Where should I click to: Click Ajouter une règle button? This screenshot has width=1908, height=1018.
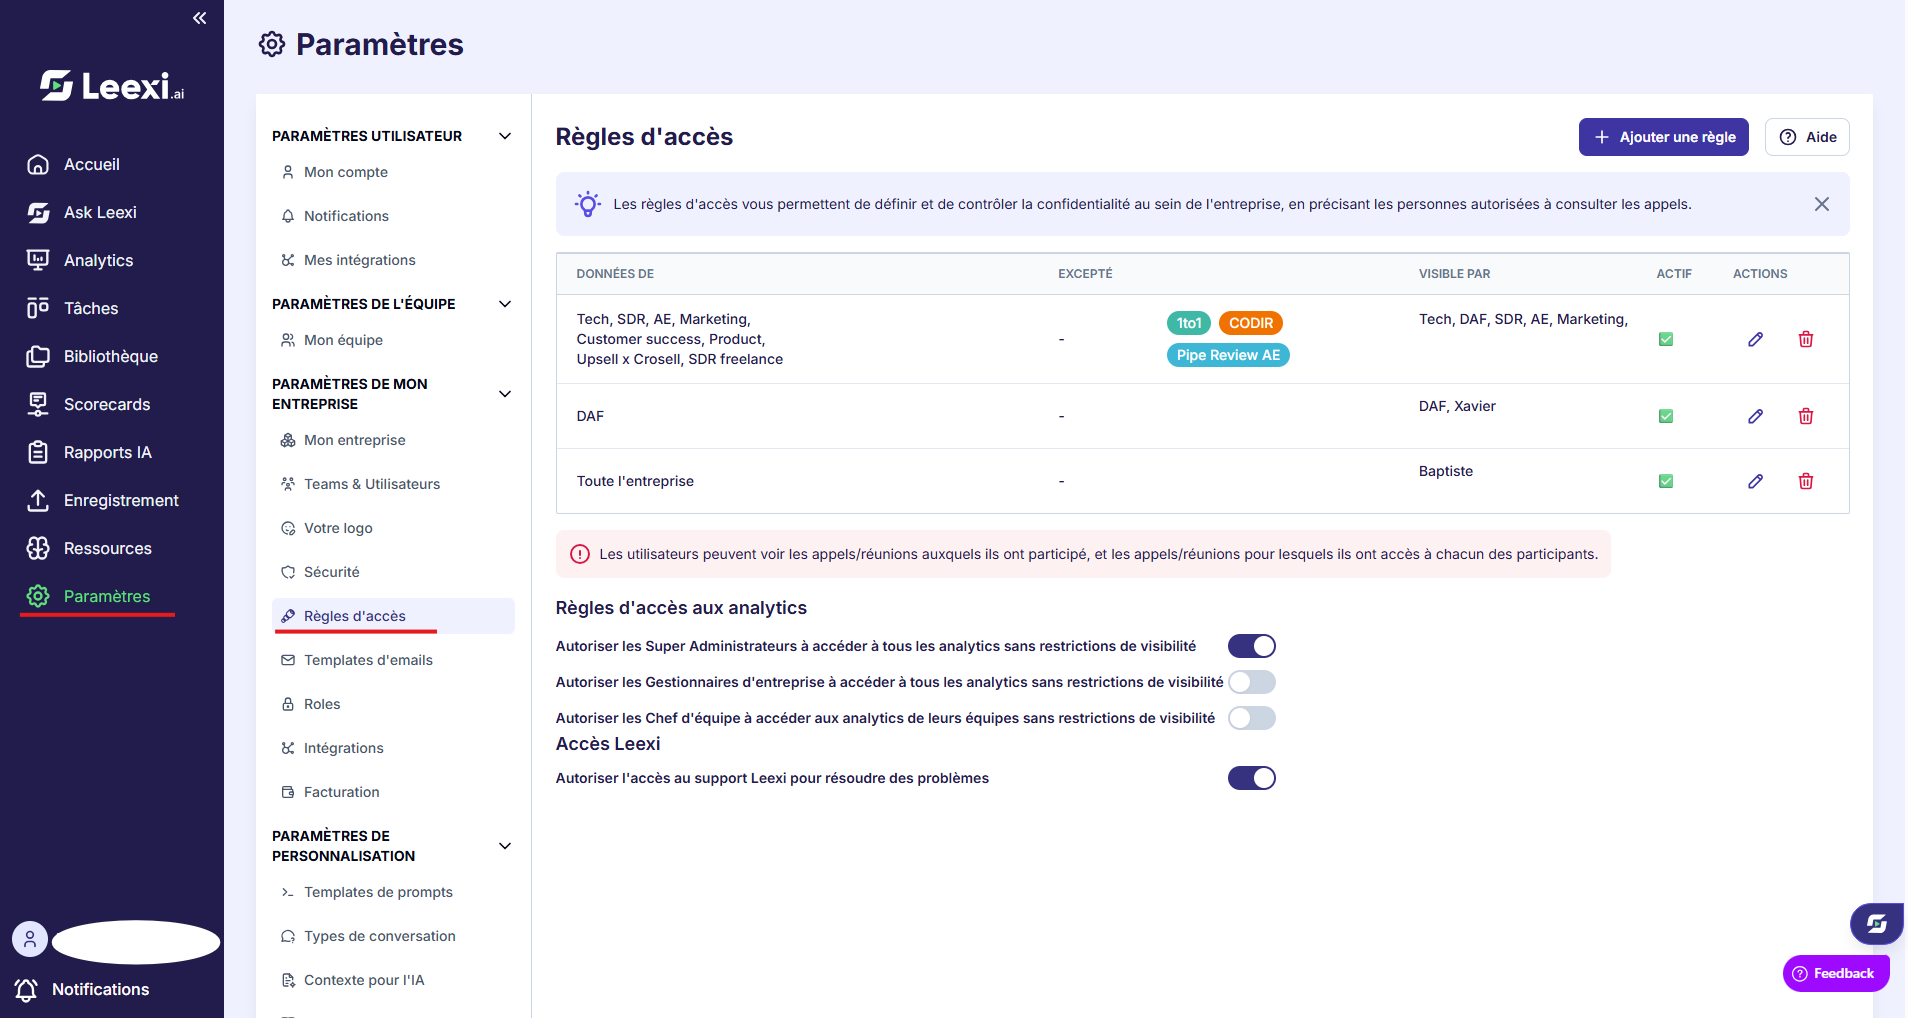tap(1664, 137)
